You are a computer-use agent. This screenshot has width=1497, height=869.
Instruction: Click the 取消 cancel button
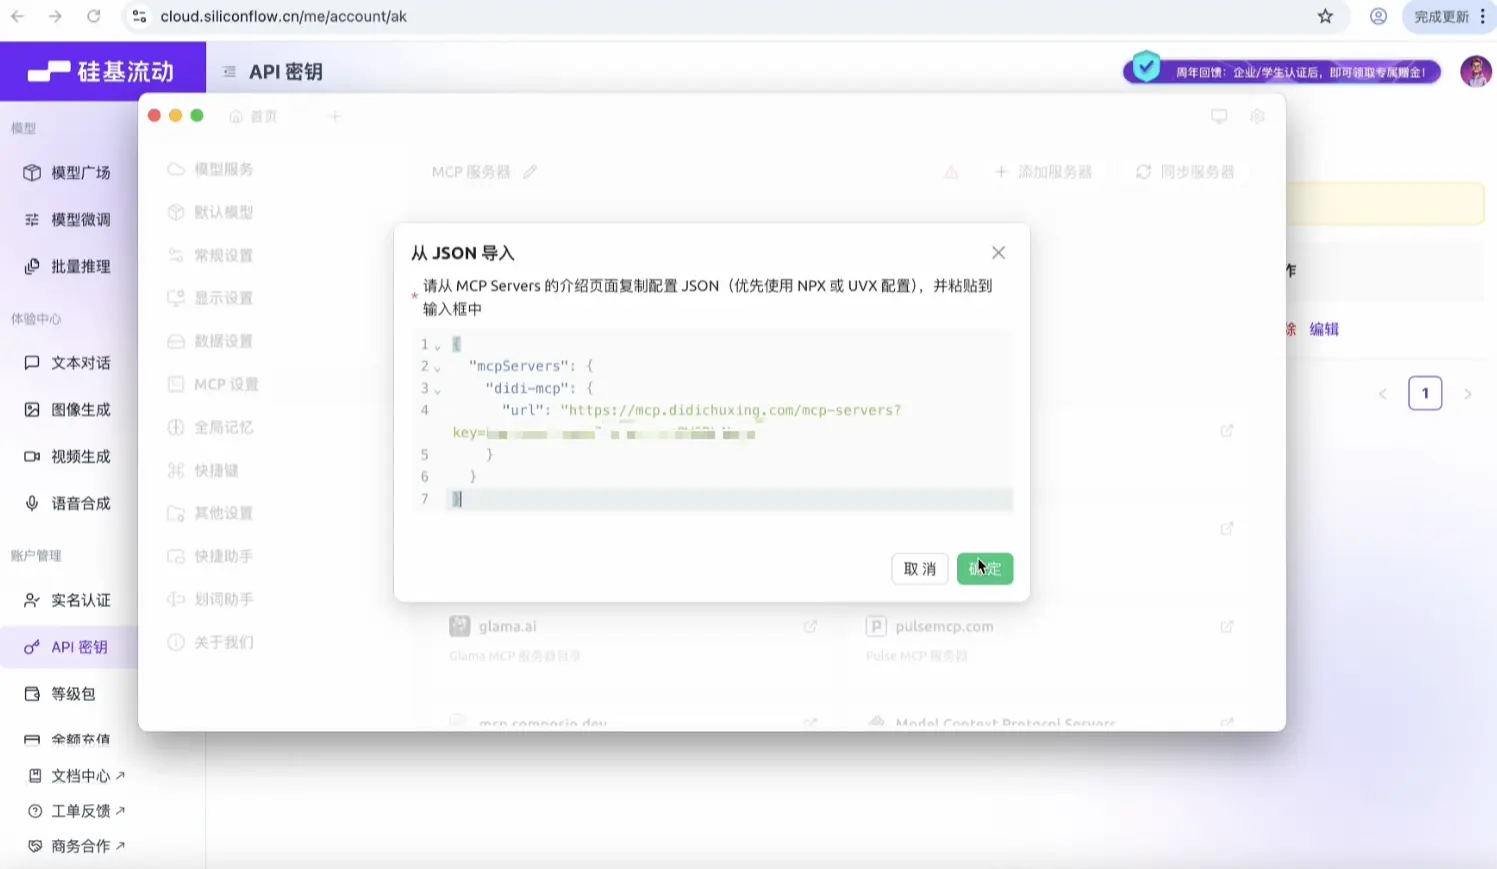919,569
